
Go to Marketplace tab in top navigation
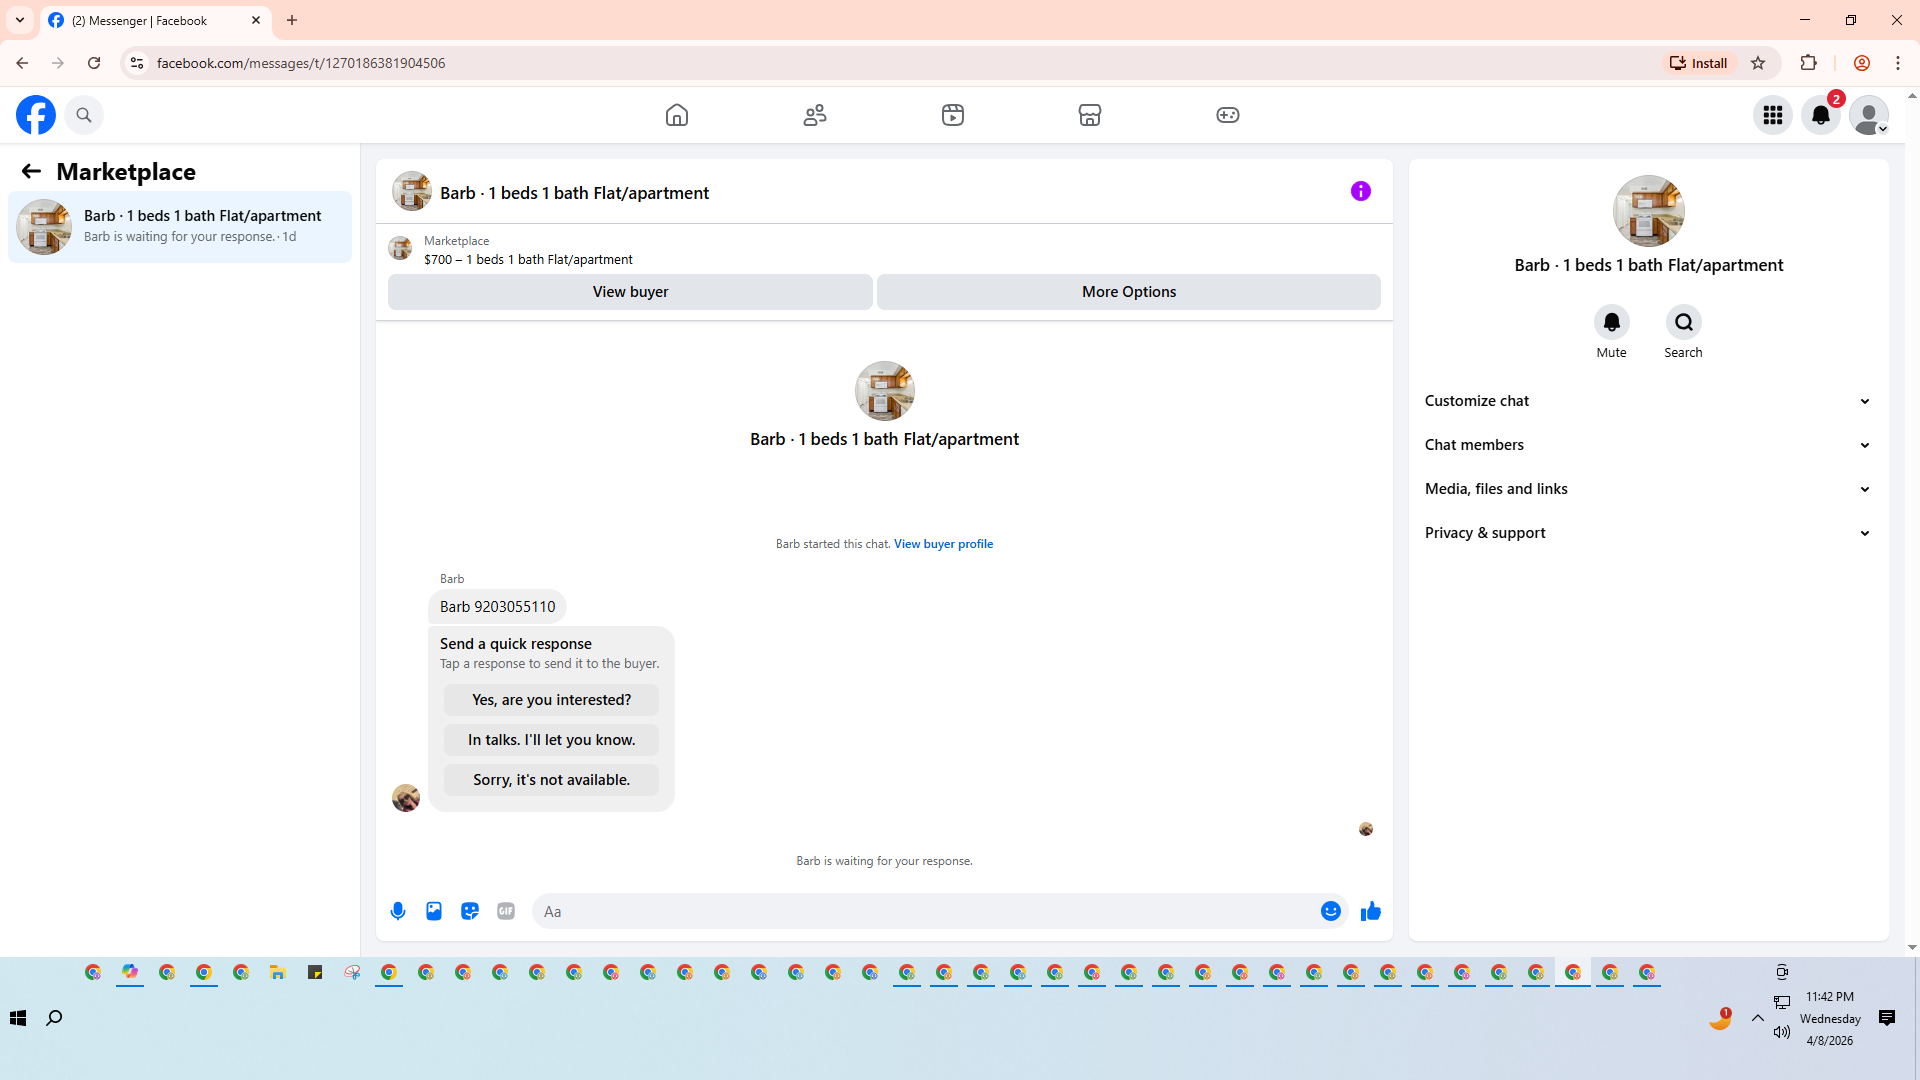click(x=1089, y=115)
